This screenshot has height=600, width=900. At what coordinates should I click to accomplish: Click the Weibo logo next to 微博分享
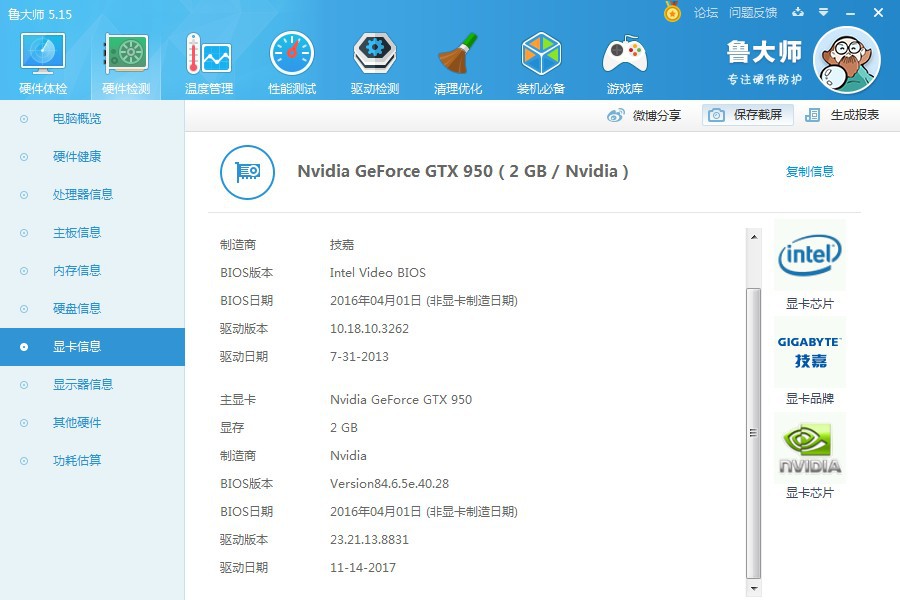616,115
